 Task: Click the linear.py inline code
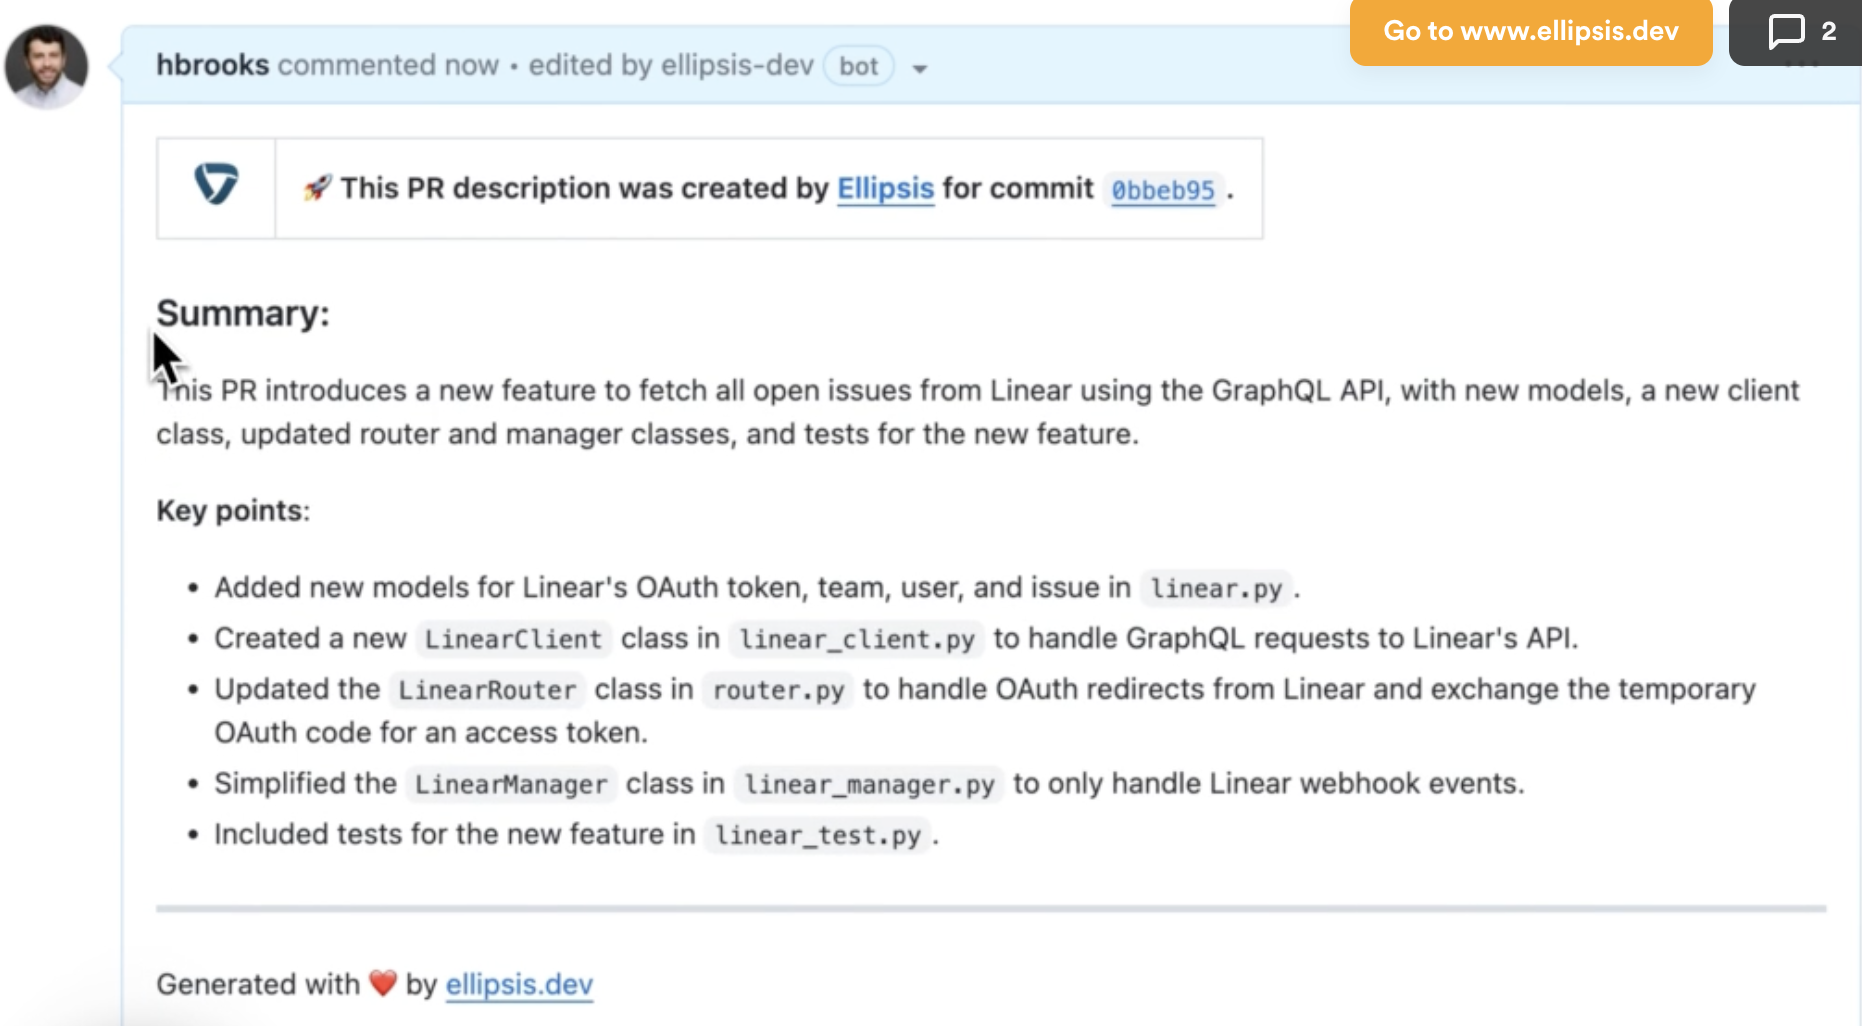(1215, 588)
